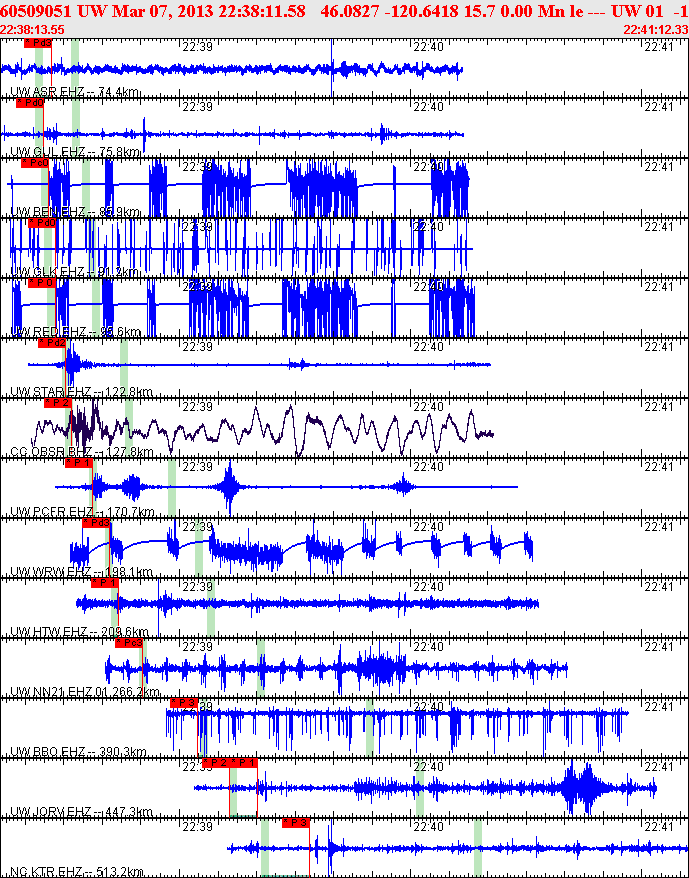
Task: Click the 22:39 time label on PCFR trace
Action: click(198, 466)
